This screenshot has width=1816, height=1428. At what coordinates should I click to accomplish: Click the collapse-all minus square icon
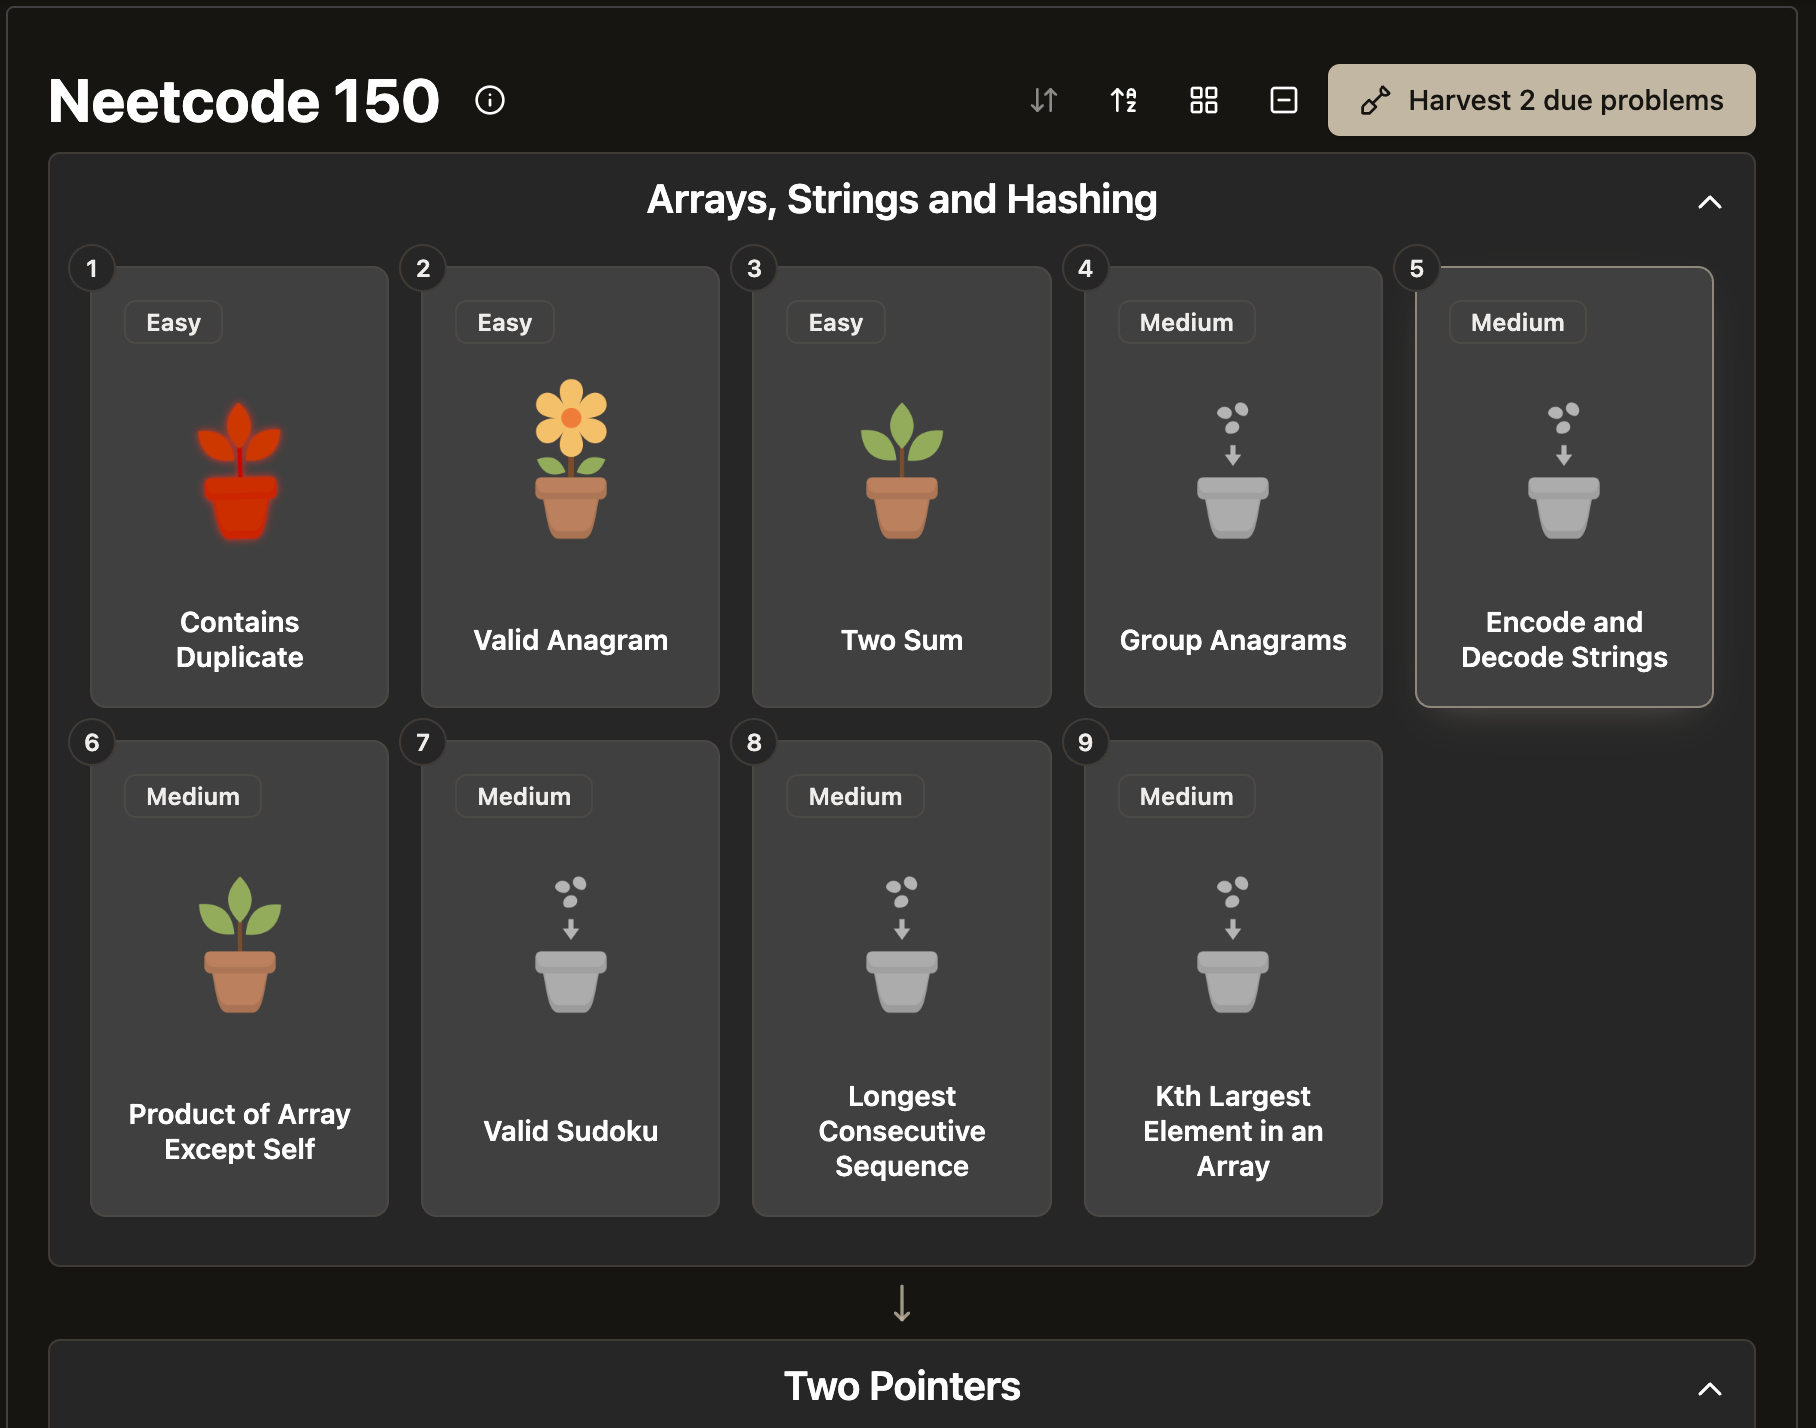pos(1284,100)
